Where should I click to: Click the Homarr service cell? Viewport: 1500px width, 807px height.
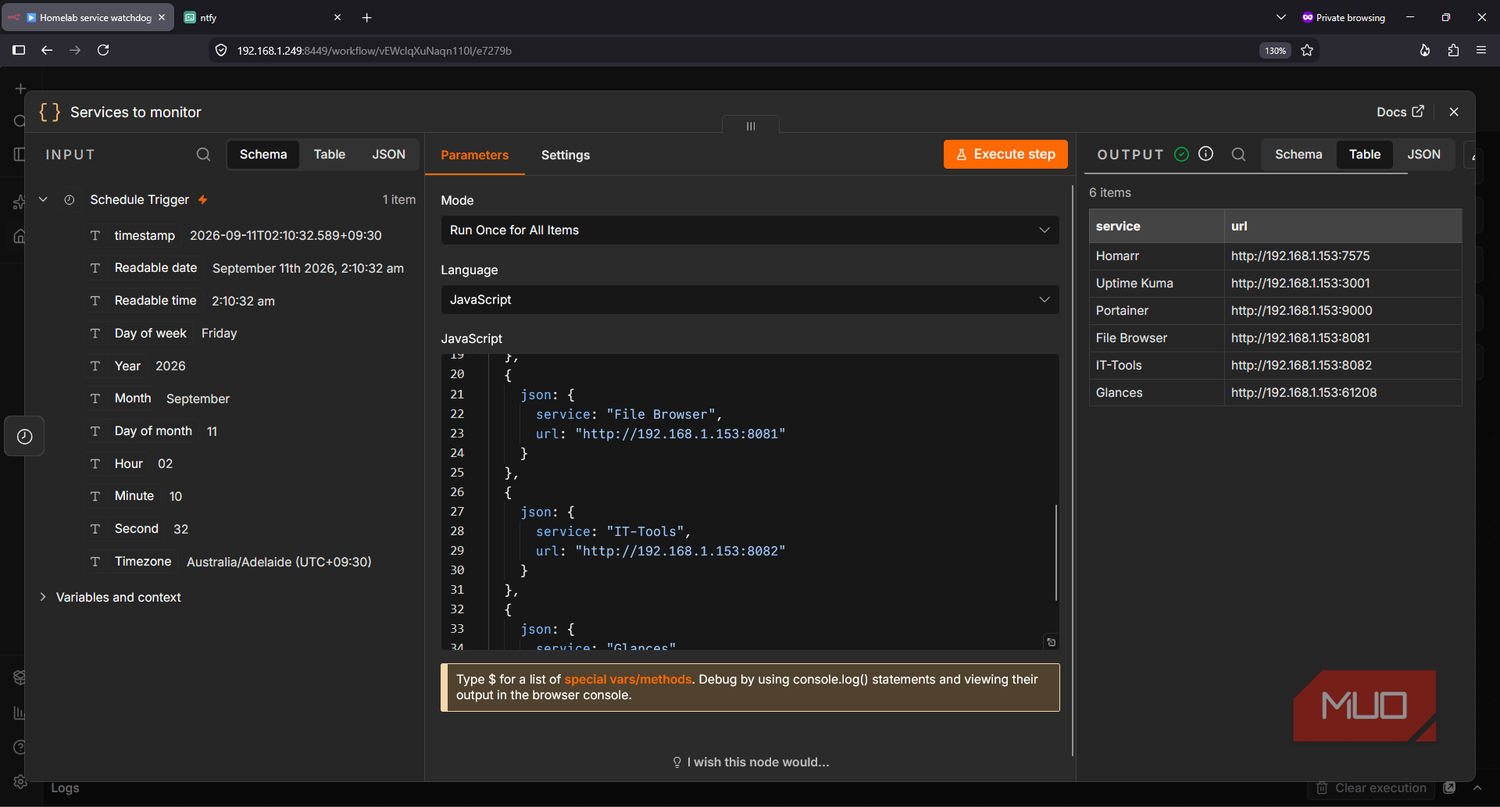tap(1156, 256)
